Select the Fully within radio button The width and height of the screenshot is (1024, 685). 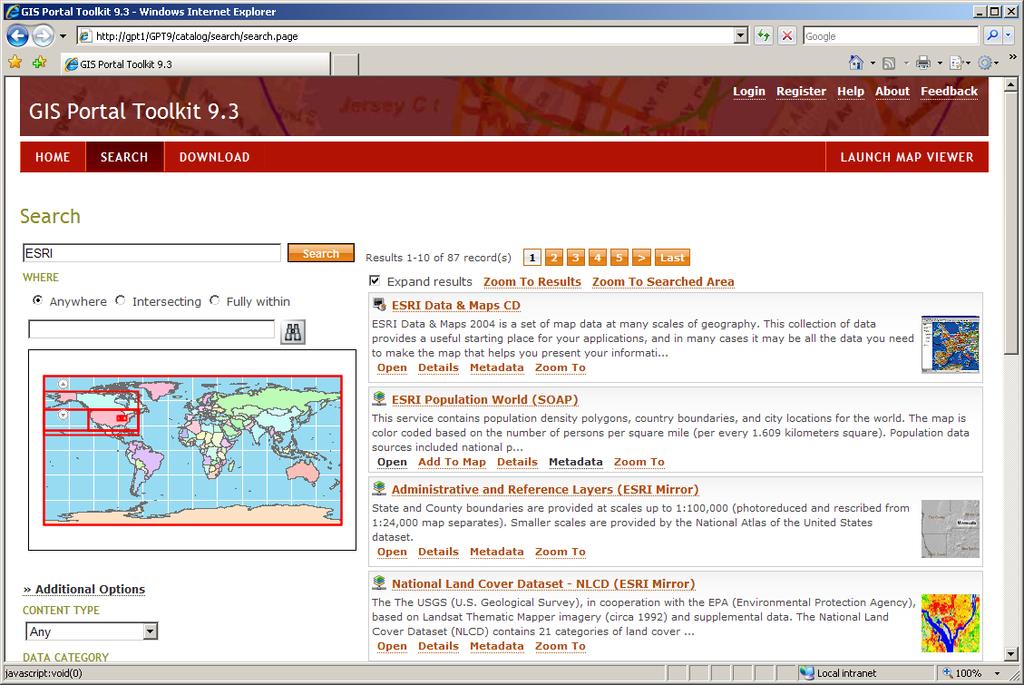[x=214, y=300]
